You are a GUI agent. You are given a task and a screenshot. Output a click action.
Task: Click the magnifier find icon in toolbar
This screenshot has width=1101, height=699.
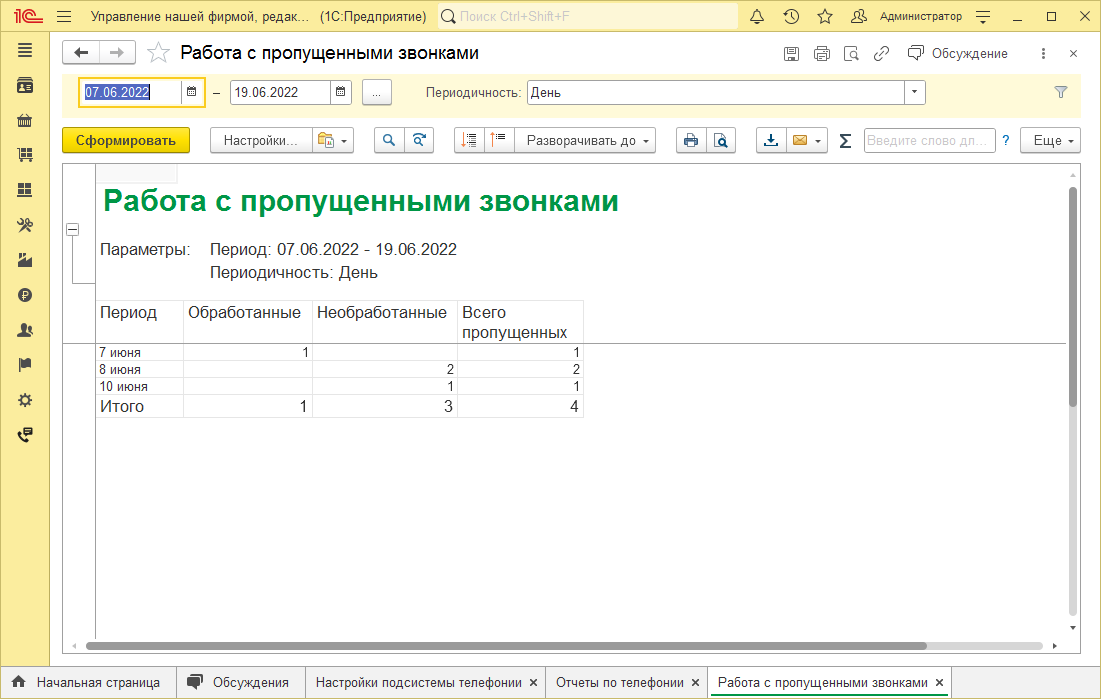point(389,141)
